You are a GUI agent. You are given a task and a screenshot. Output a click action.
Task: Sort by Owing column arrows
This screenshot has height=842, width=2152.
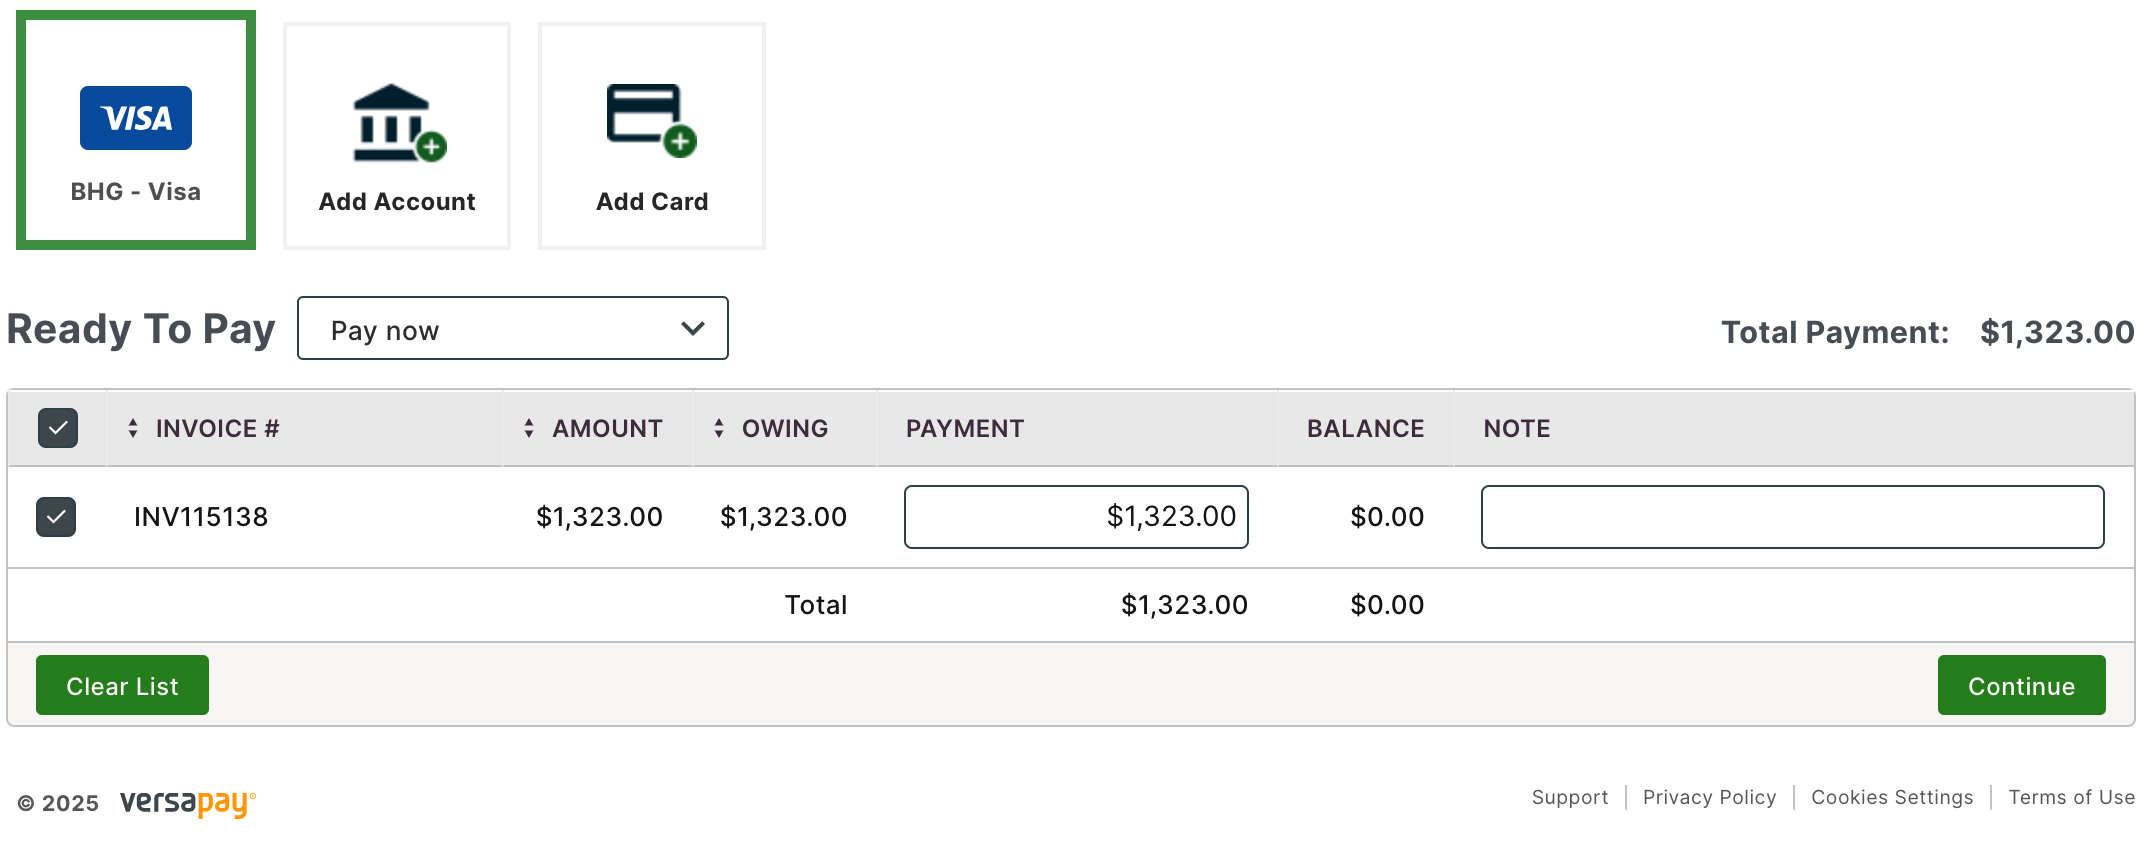tap(719, 429)
